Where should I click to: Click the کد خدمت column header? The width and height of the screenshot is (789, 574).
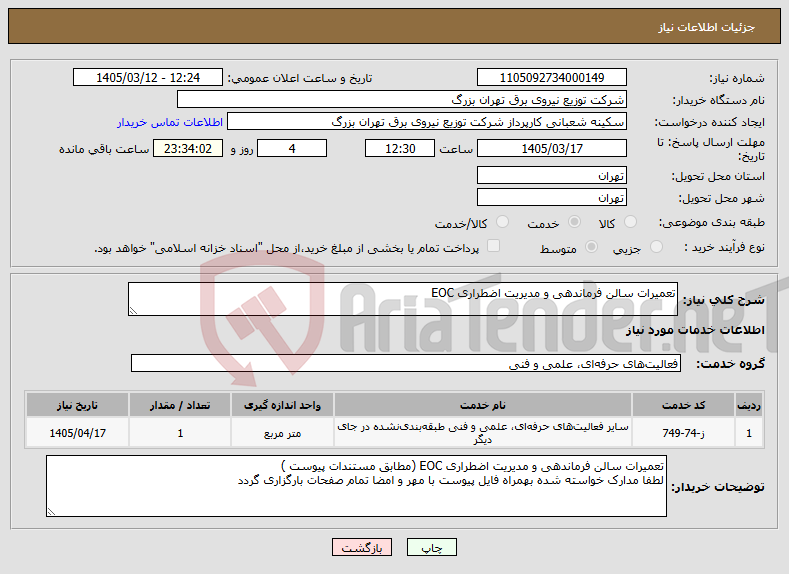(x=683, y=405)
